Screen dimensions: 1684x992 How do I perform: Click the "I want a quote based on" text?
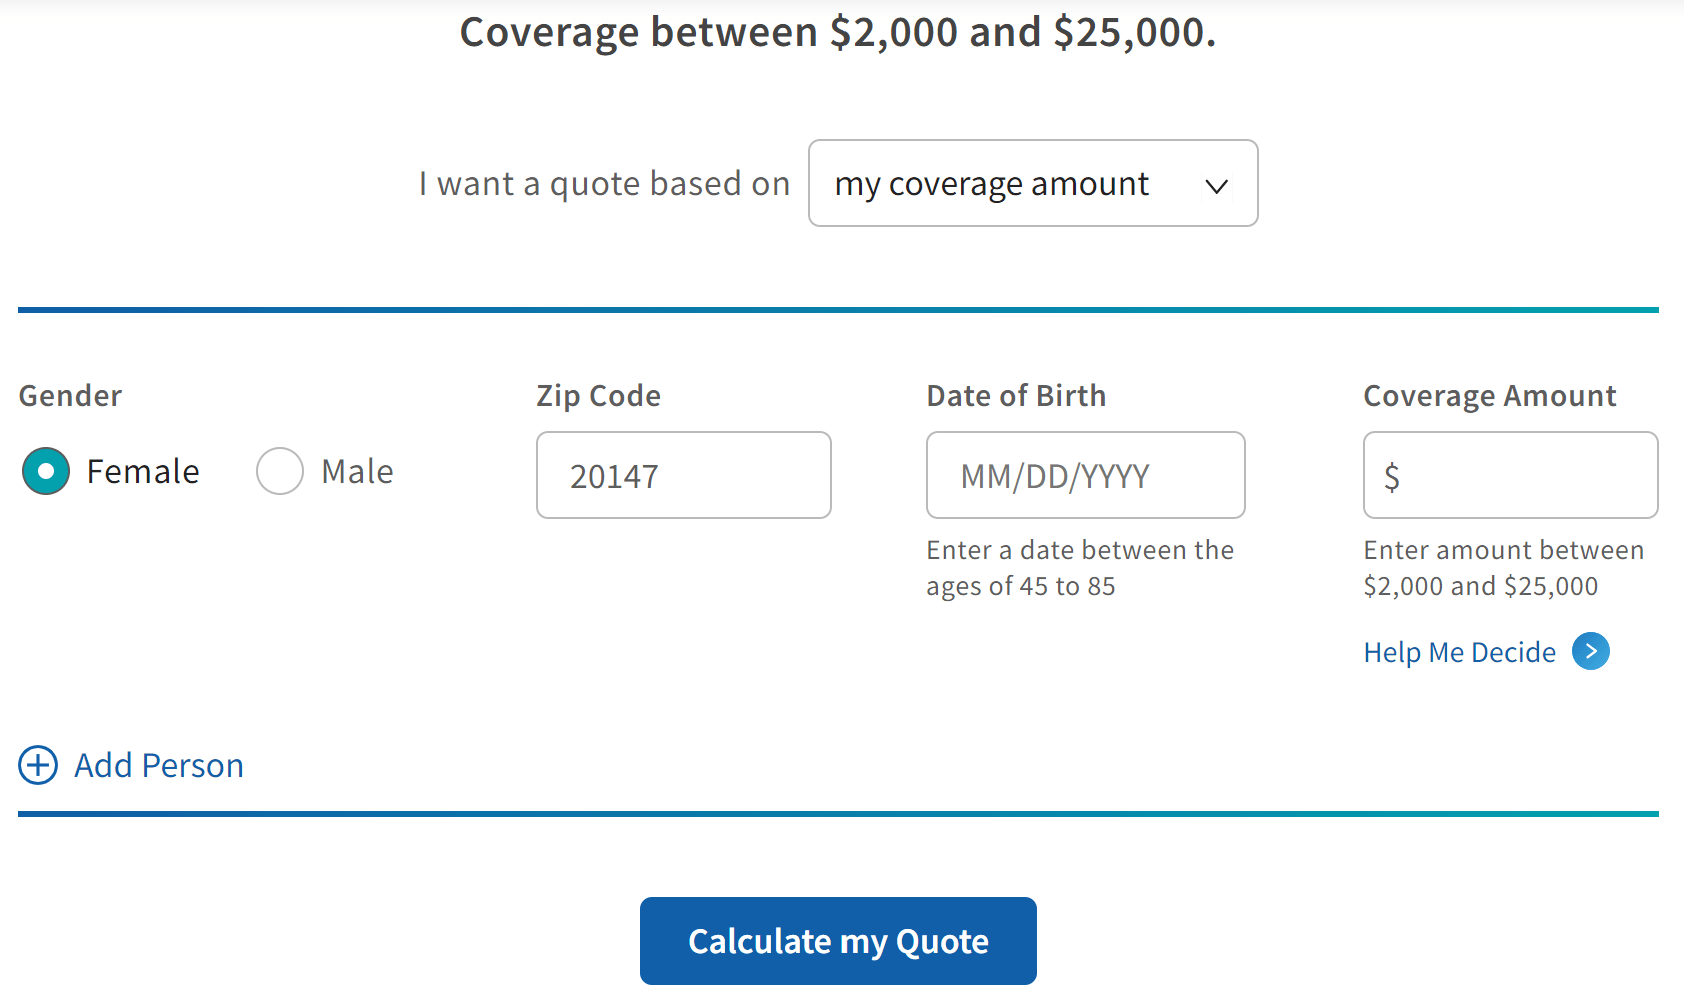(x=604, y=184)
